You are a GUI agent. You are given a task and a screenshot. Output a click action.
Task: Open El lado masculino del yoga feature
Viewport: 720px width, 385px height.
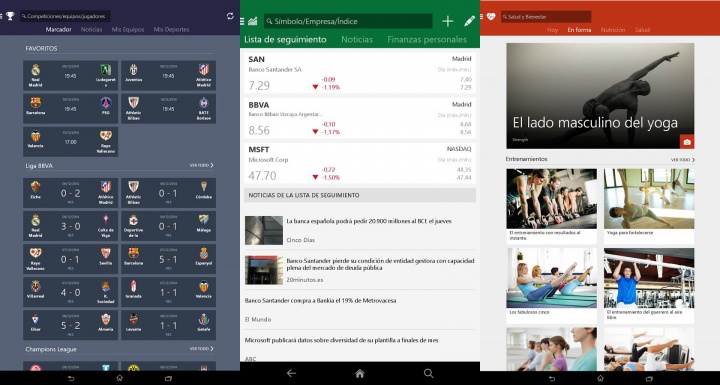point(600,96)
